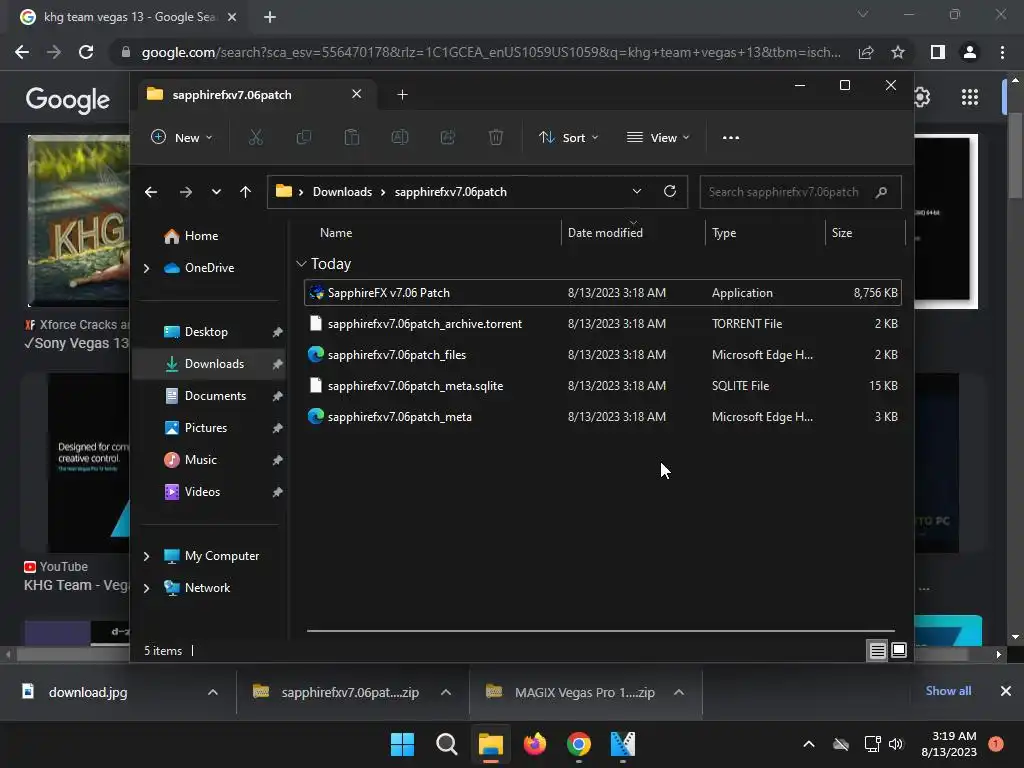Open Chrome side panel icon
1024x768 pixels.
[938, 52]
